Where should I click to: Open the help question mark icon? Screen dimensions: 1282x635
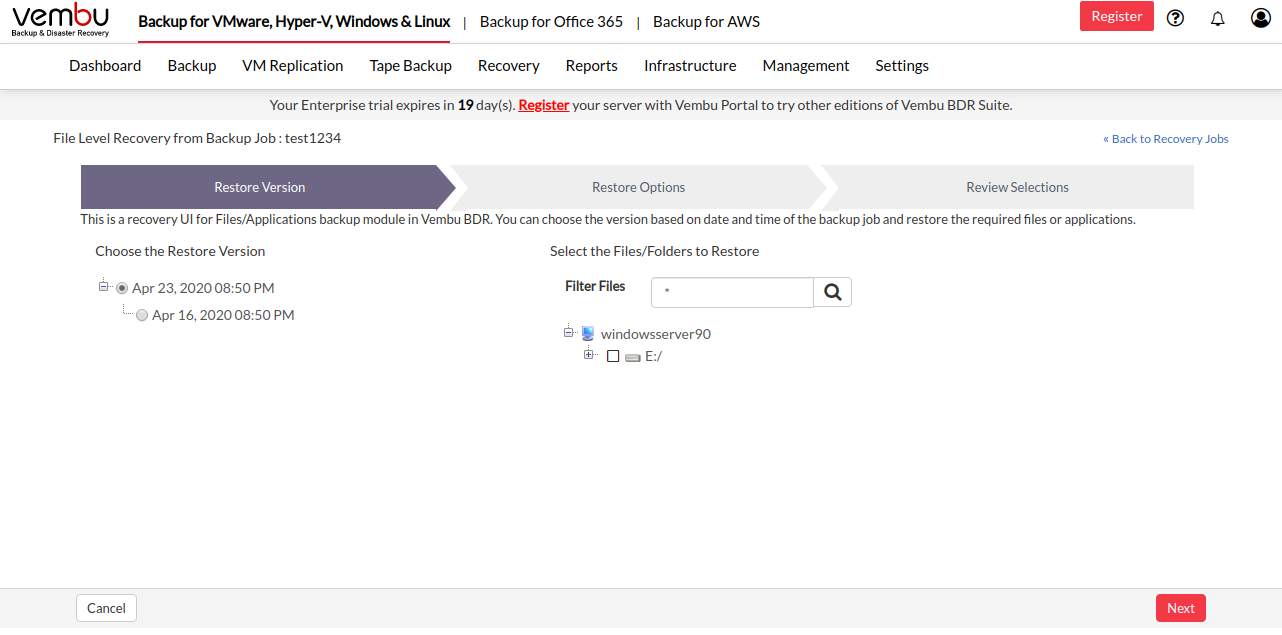pos(1176,18)
